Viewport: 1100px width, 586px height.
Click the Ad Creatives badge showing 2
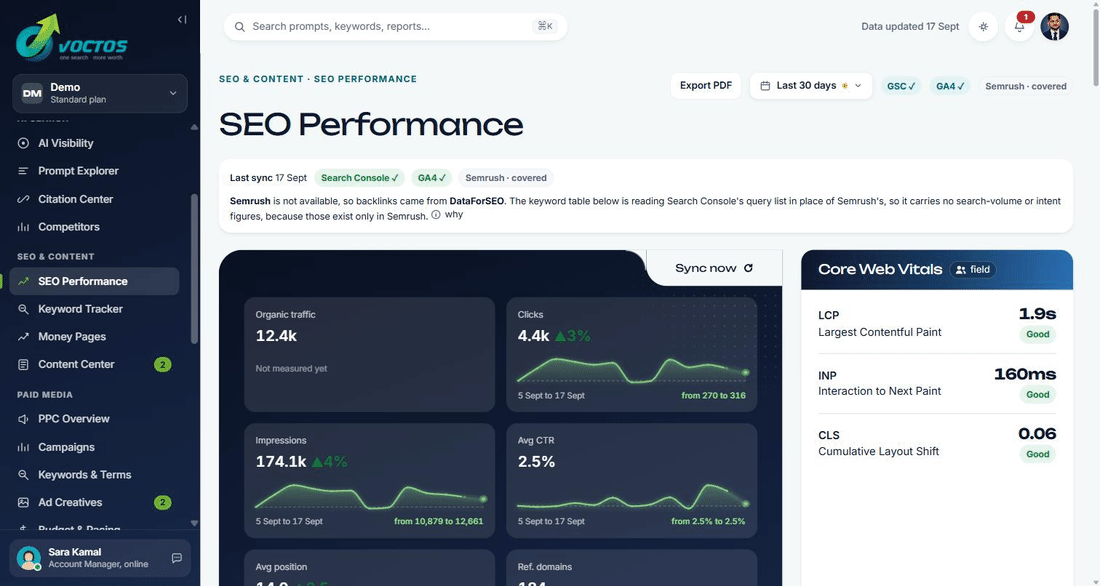[163, 502]
